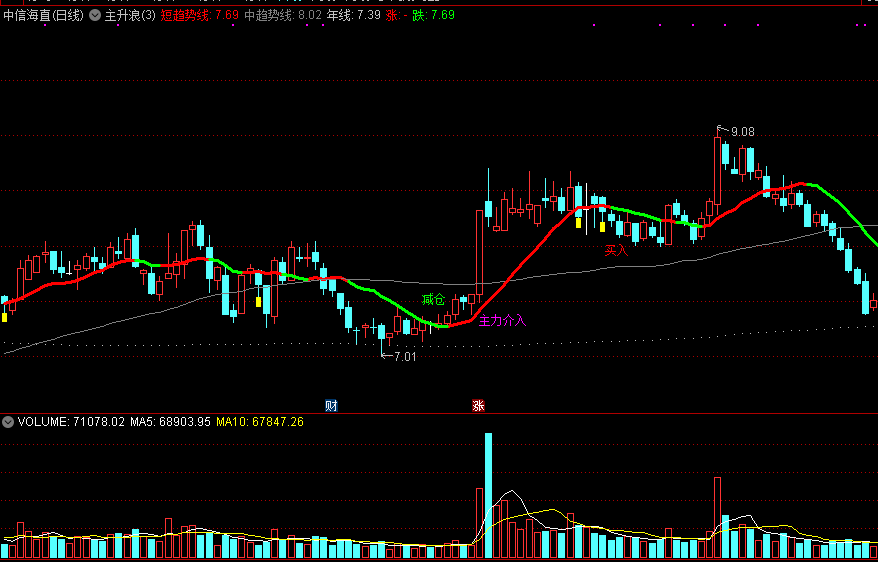
Task: Click the 主升浪(3) indicator name
Action: click(130, 16)
